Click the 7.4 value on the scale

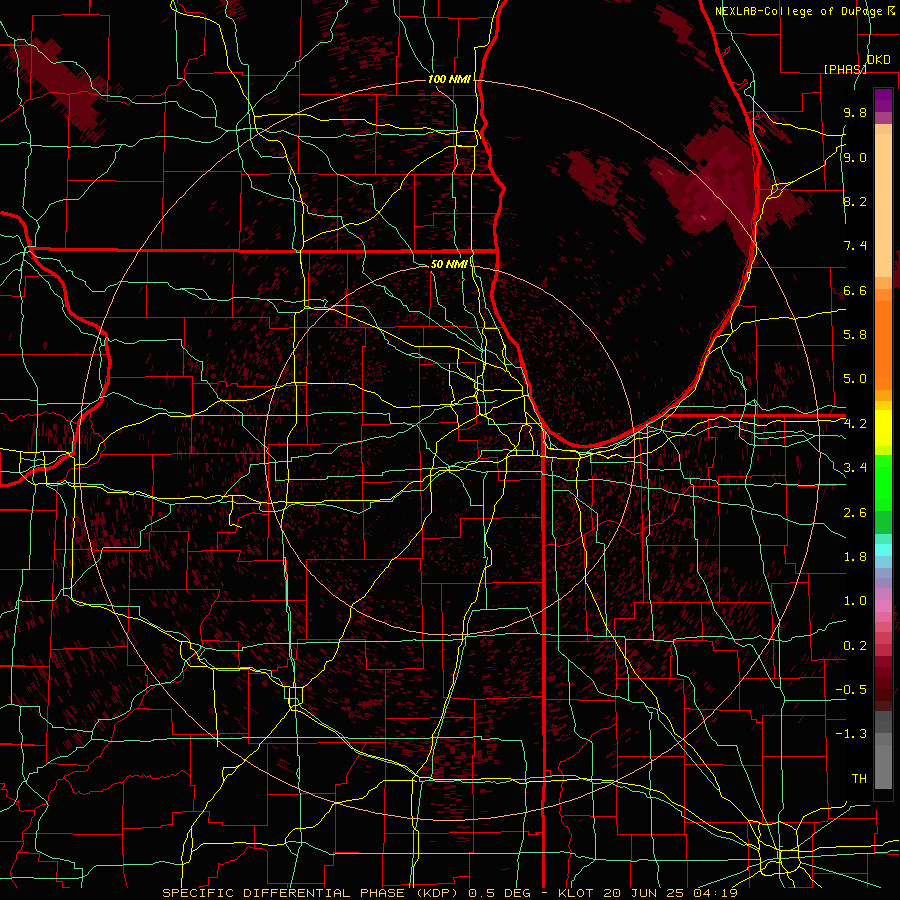(855, 246)
